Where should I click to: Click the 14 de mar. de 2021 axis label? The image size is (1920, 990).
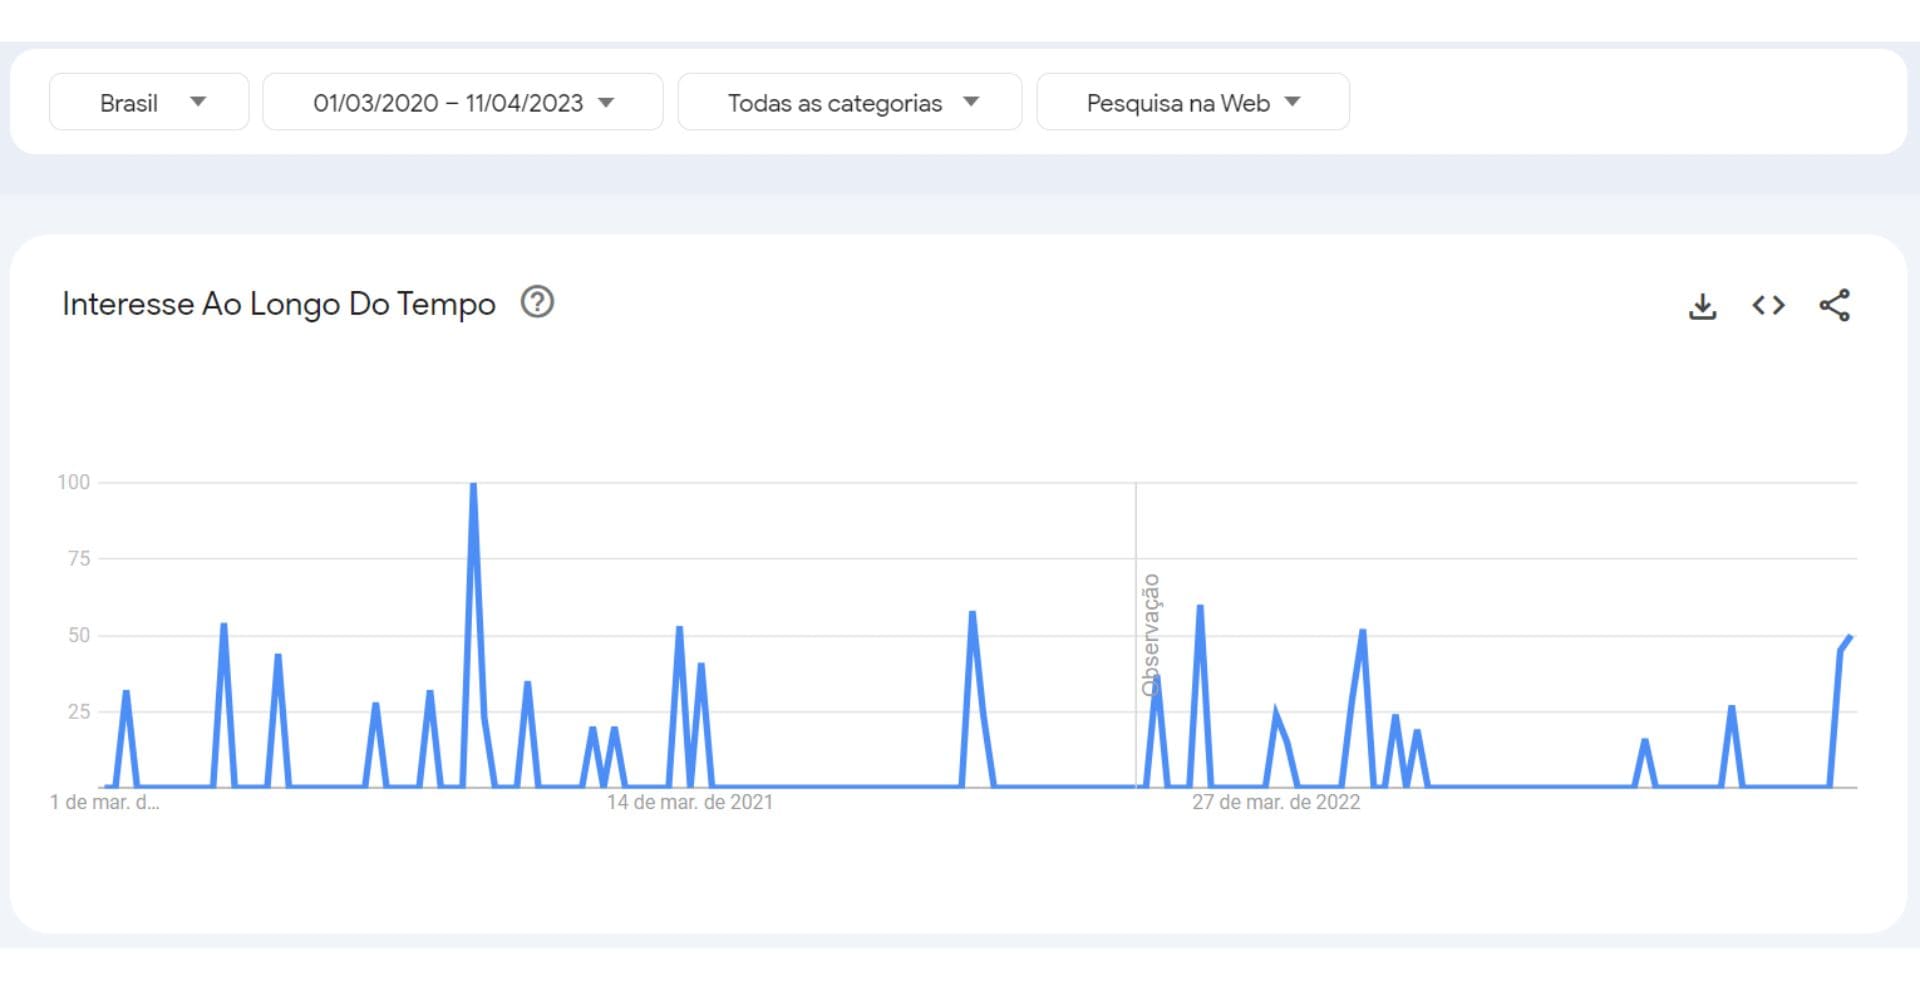(689, 802)
